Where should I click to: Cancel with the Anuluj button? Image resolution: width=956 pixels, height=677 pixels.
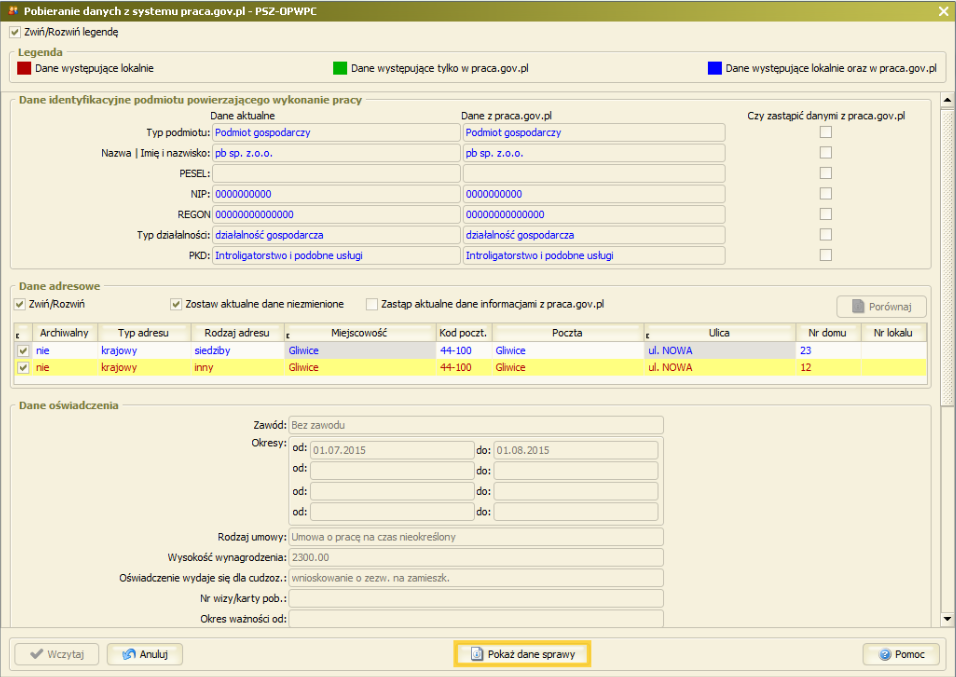coord(145,654)
